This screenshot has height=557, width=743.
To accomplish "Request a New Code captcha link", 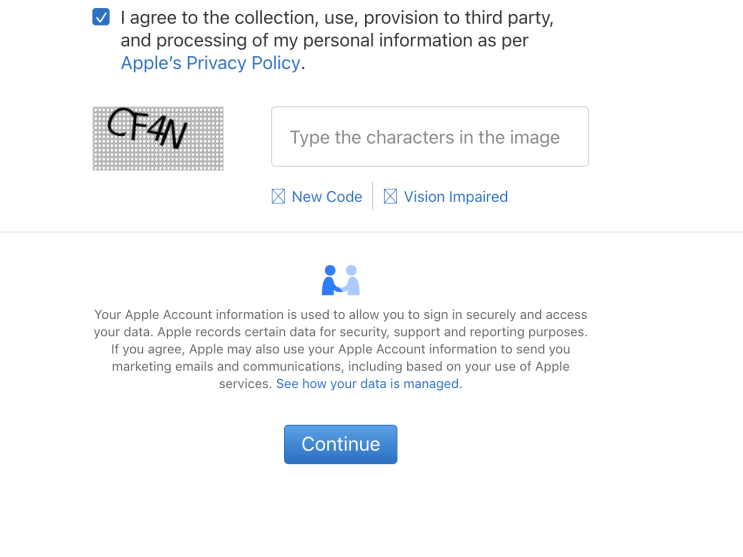I will (327, 197).
